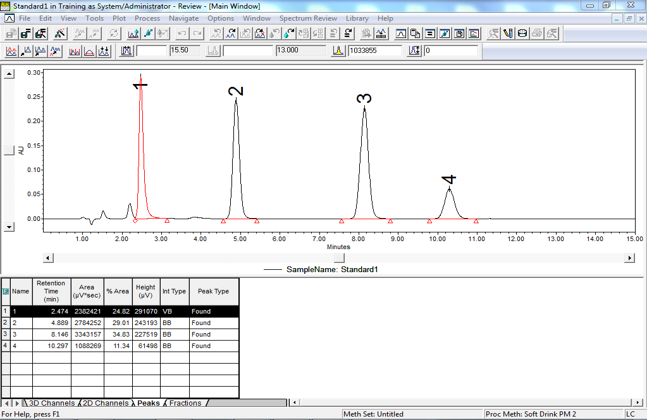Switch to the 3D Channels tab

tap(51, 403)
